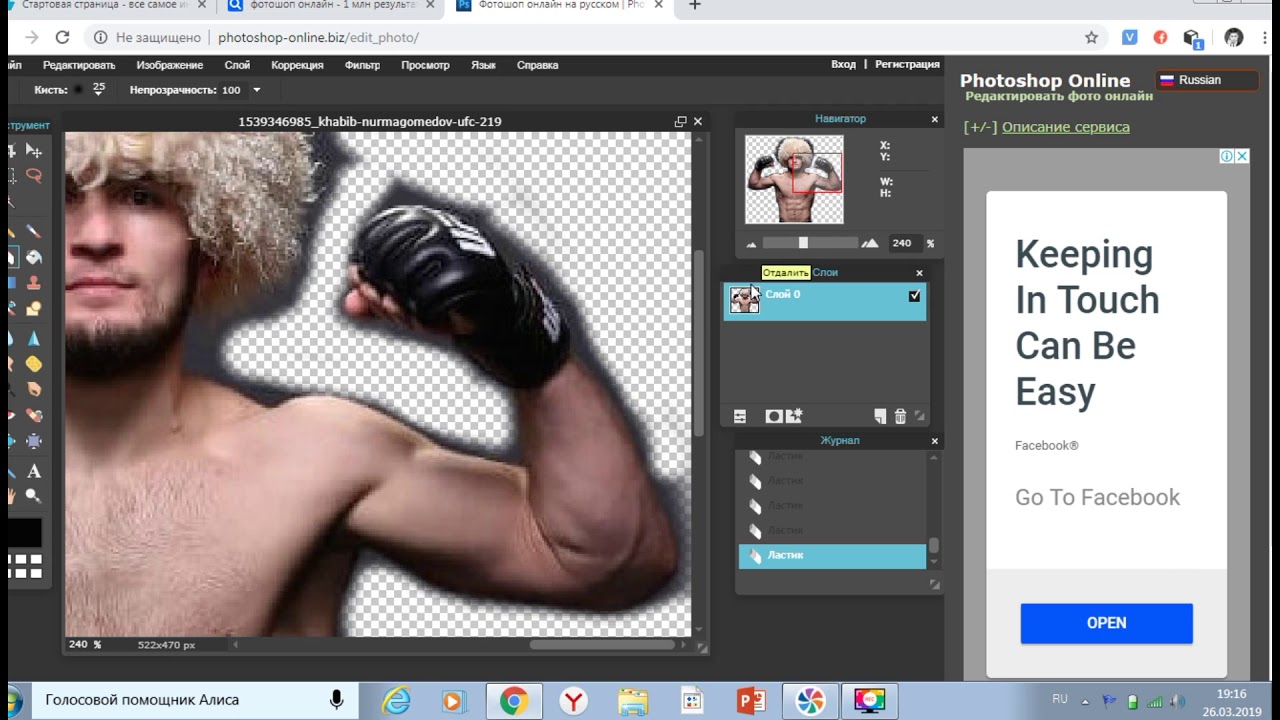Open the Изображение menu

170,65
